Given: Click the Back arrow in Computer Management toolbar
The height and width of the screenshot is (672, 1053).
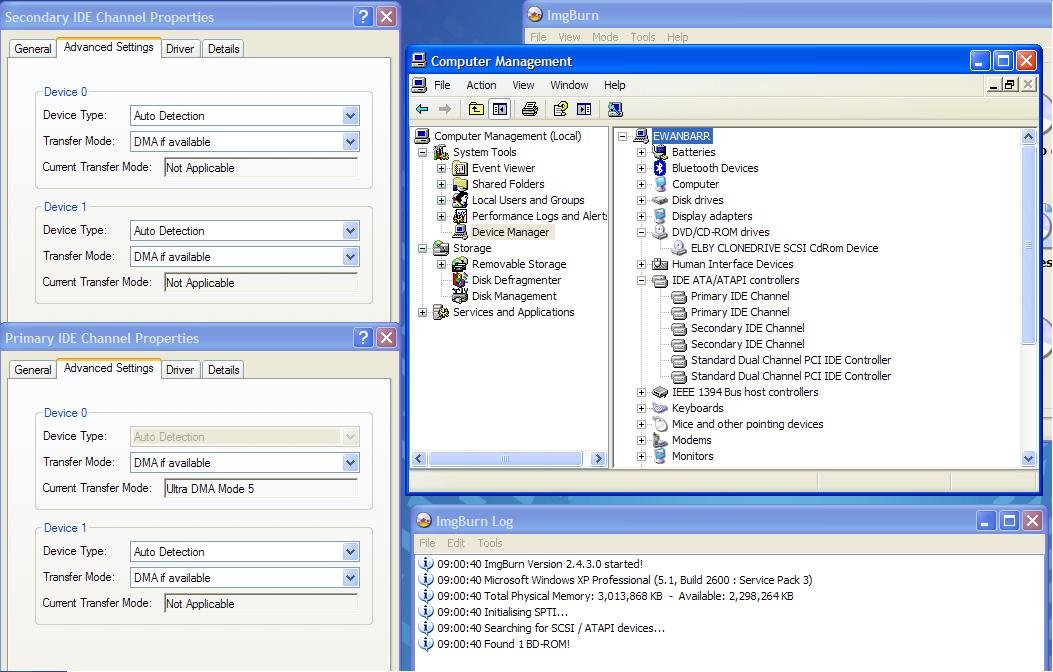Looking at the screenshot, I should pyautogui.click(x=422, y=109).
